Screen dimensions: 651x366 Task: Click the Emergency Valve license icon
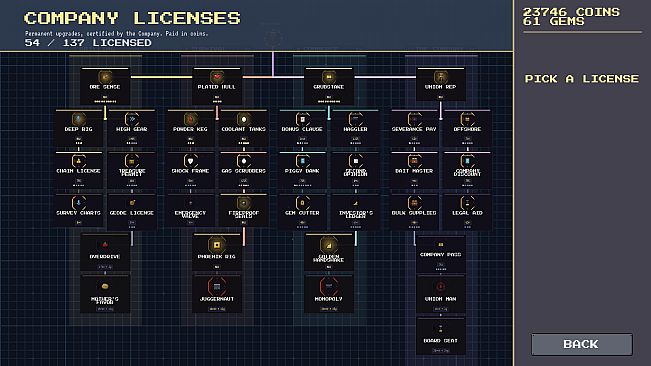coord(190,203)
